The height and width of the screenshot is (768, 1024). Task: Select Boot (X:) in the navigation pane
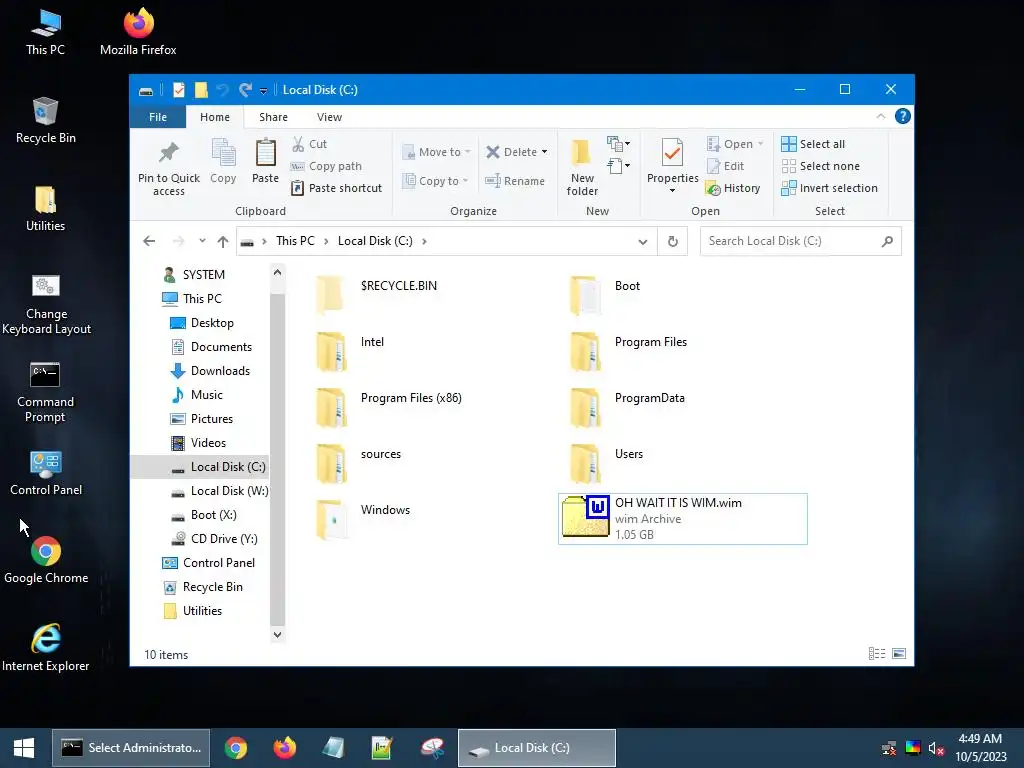pos(213,515)
